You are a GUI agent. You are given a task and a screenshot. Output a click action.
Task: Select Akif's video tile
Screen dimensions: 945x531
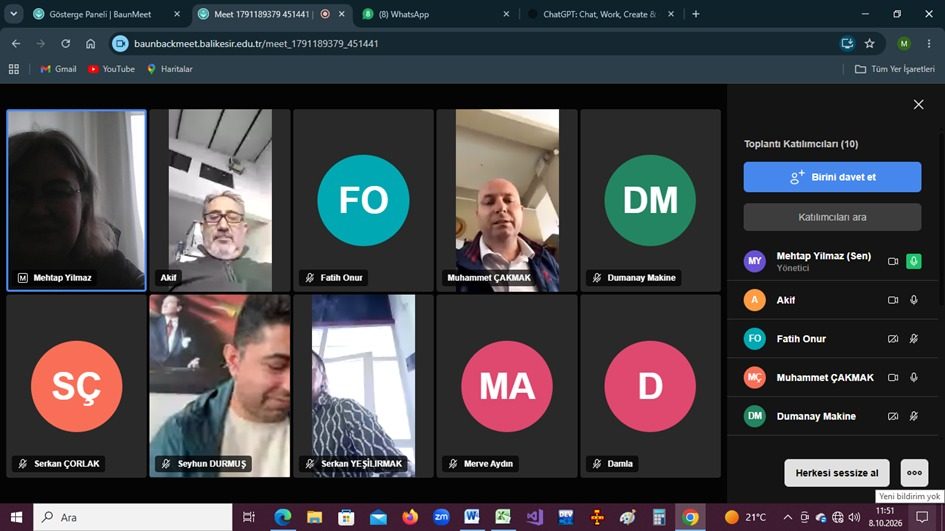tap(220, 200)
